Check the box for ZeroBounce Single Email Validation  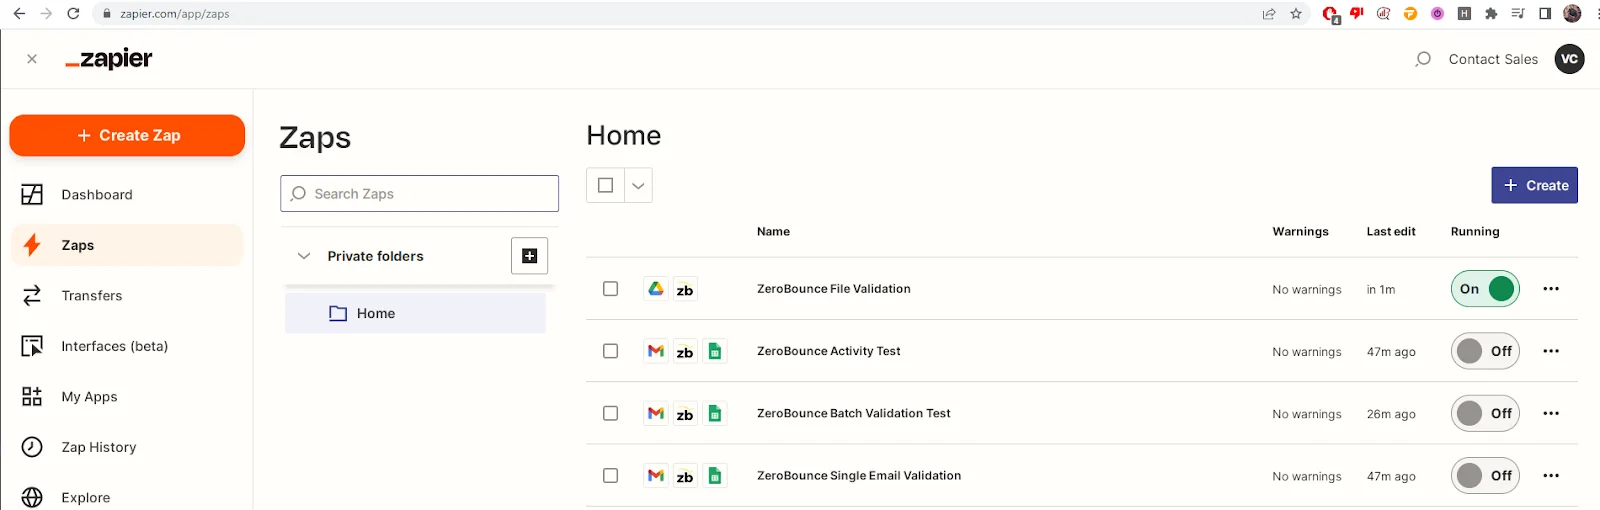coord(610,476)
